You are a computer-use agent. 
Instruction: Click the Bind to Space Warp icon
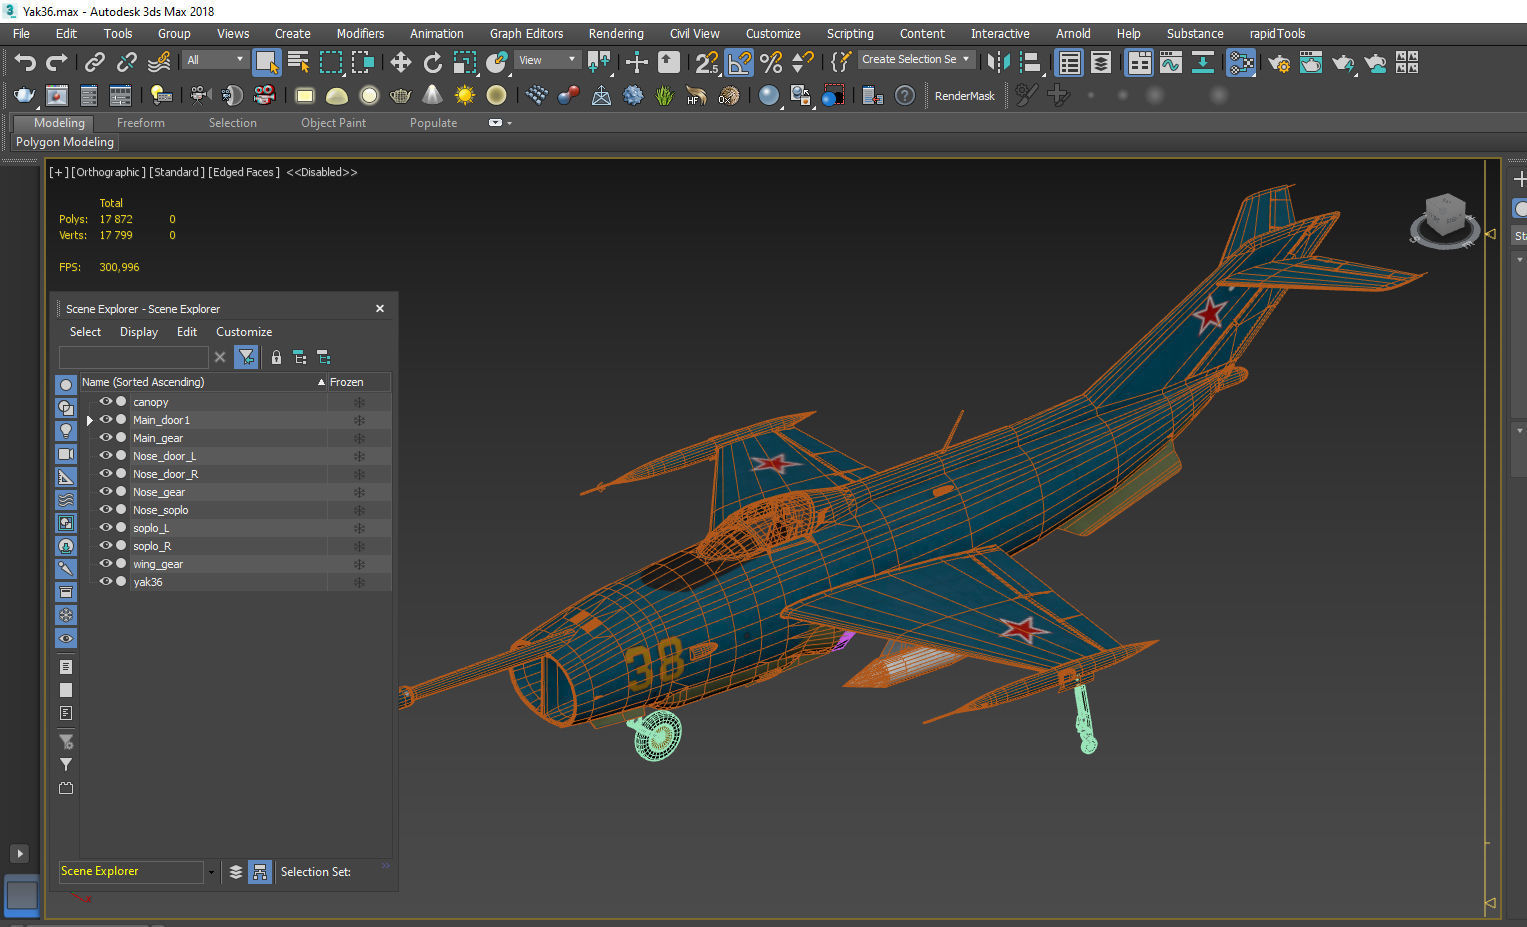[159, 63]
